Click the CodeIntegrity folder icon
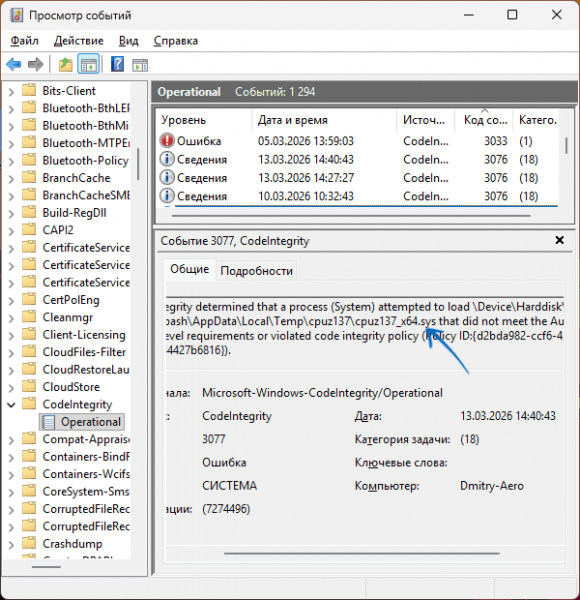Viewport: 580px width, 600px height. 29,404
